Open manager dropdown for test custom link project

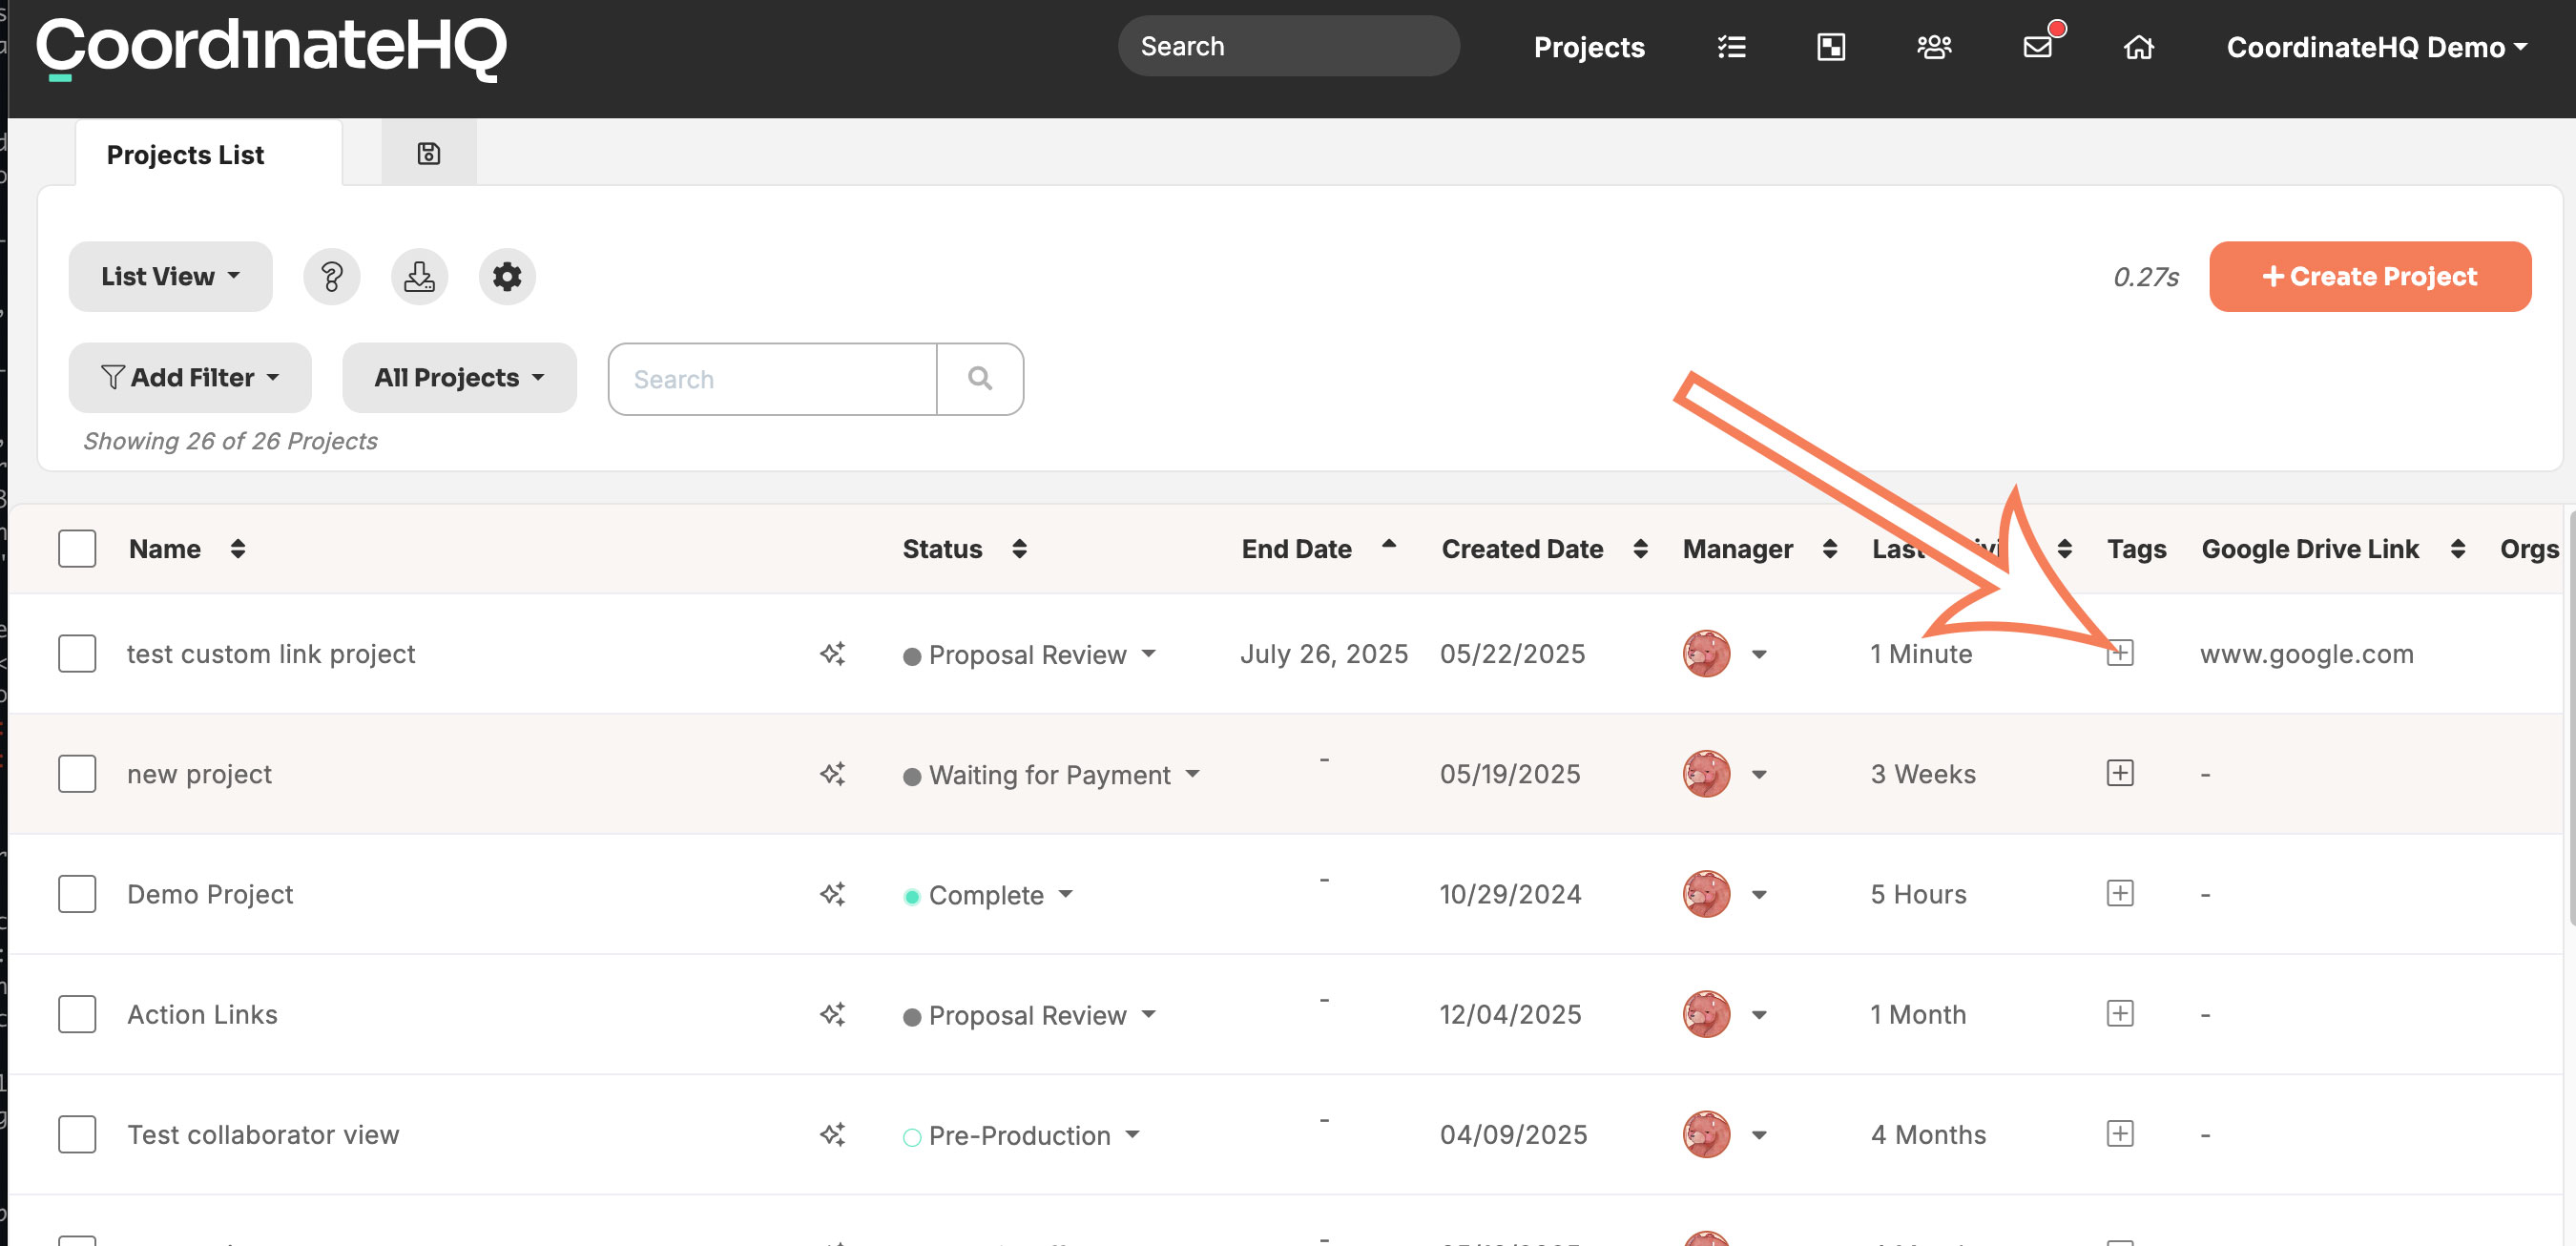click(1759, 655)
